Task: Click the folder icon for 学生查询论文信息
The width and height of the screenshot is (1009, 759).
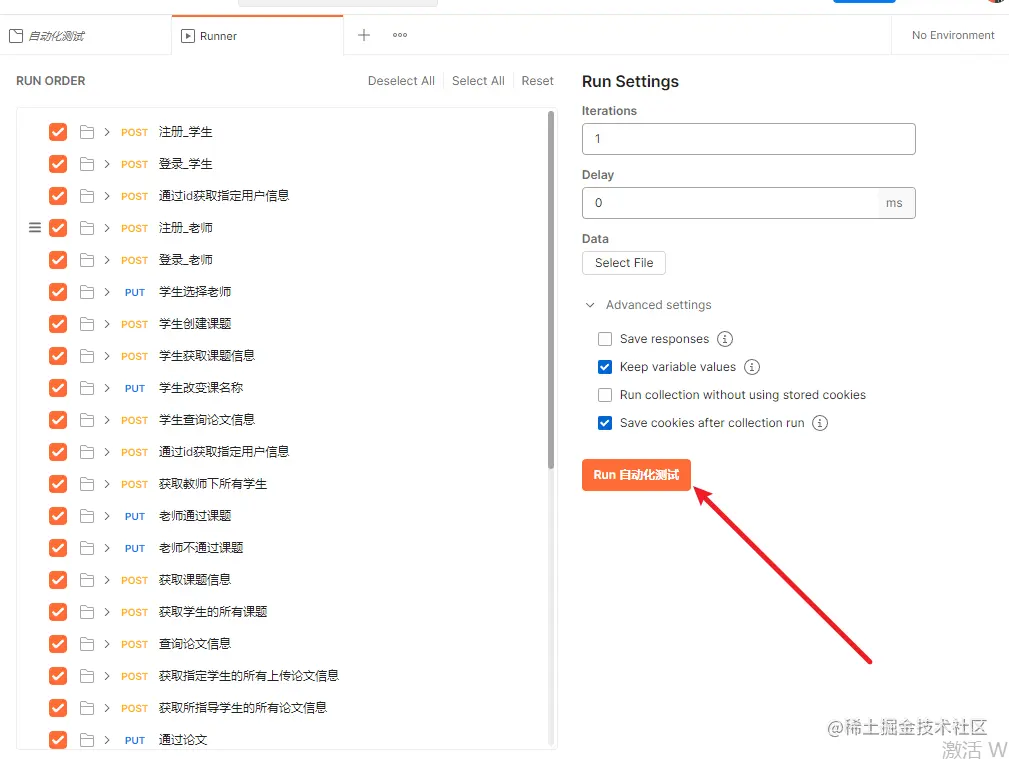Action: point(87,420)
